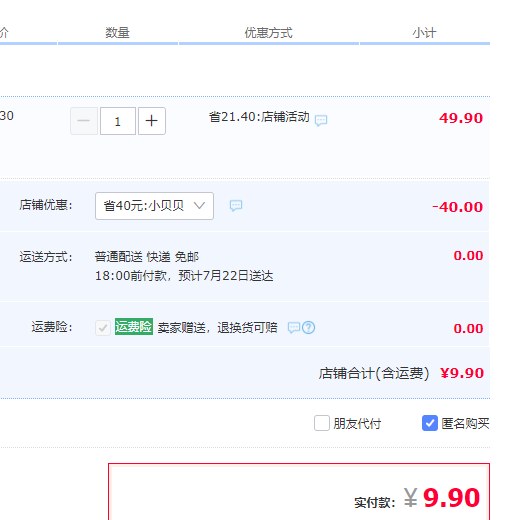Open the 运费险 help question mark icon

coord(309,328)
